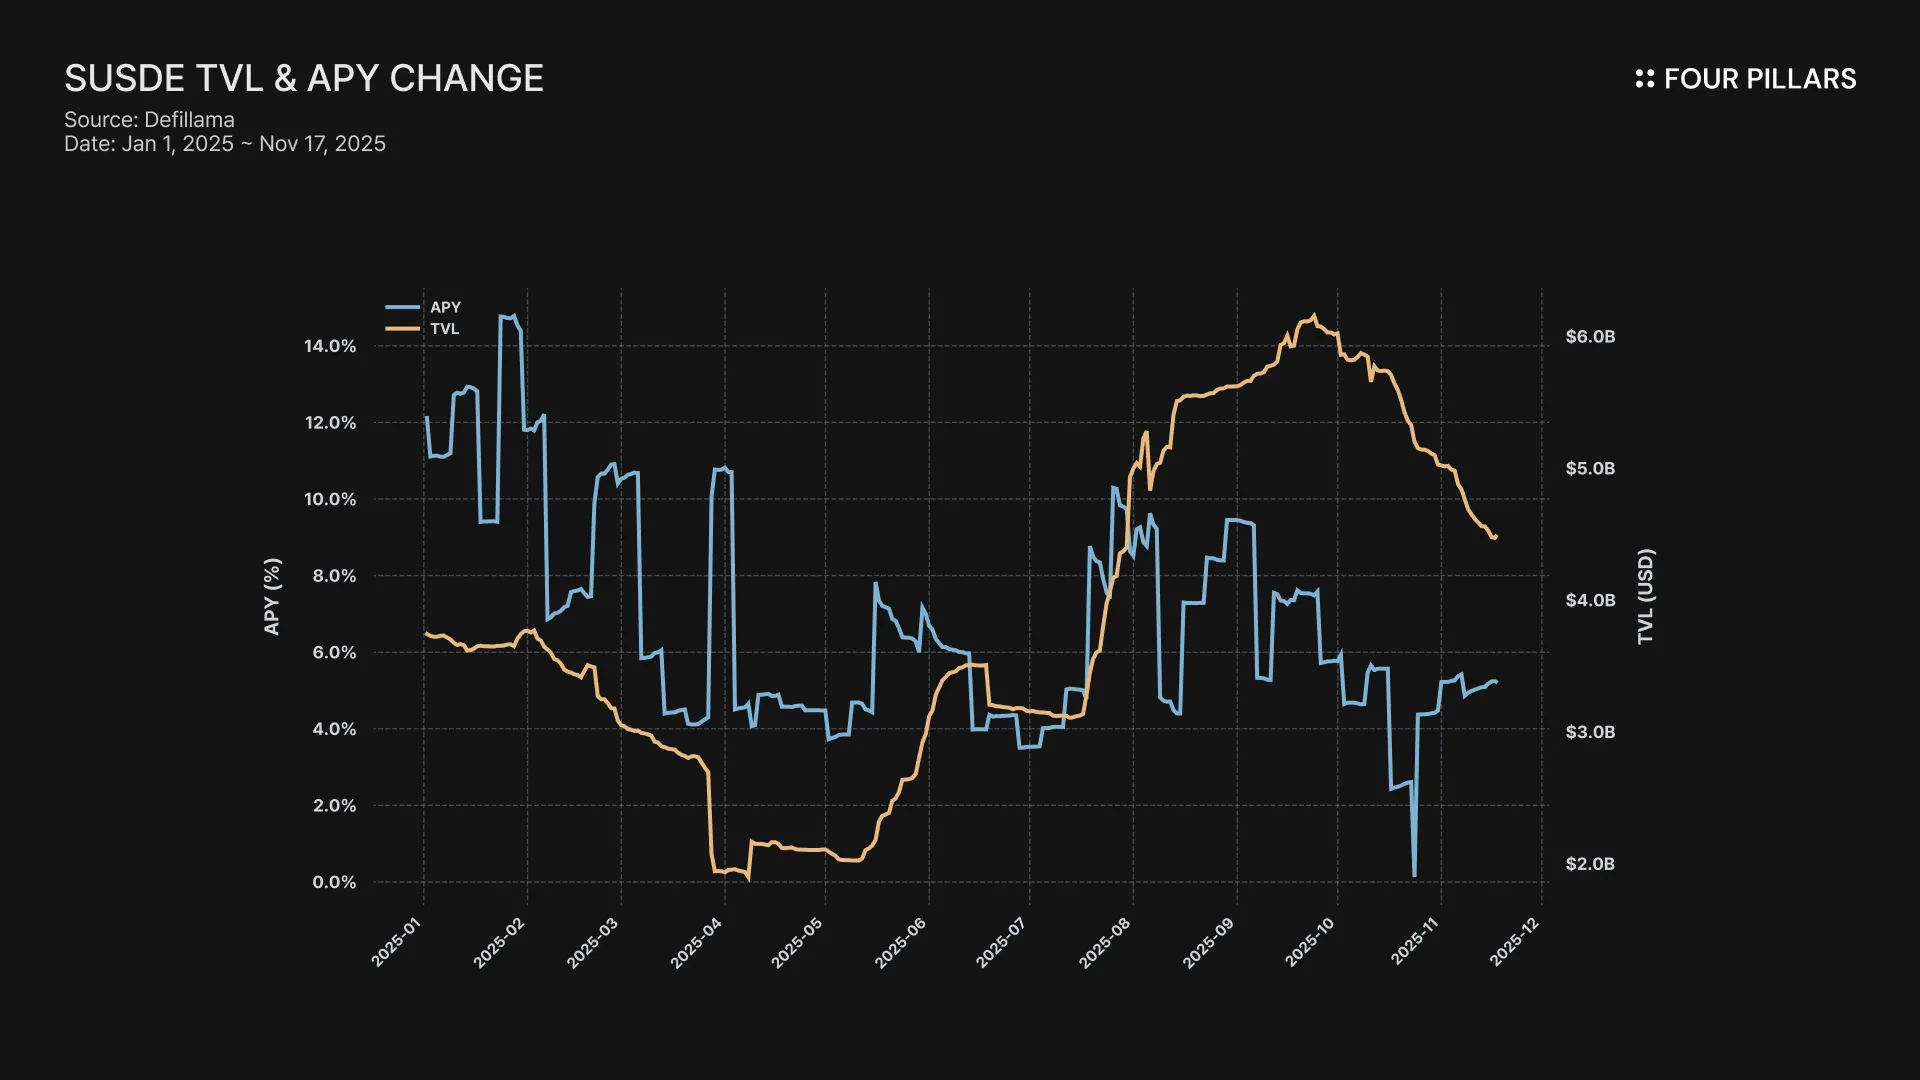Click the 0.0% y-axis tick label
Image resolution: width=1920 pixels, height=1080 pixels.
coord(334,882)
